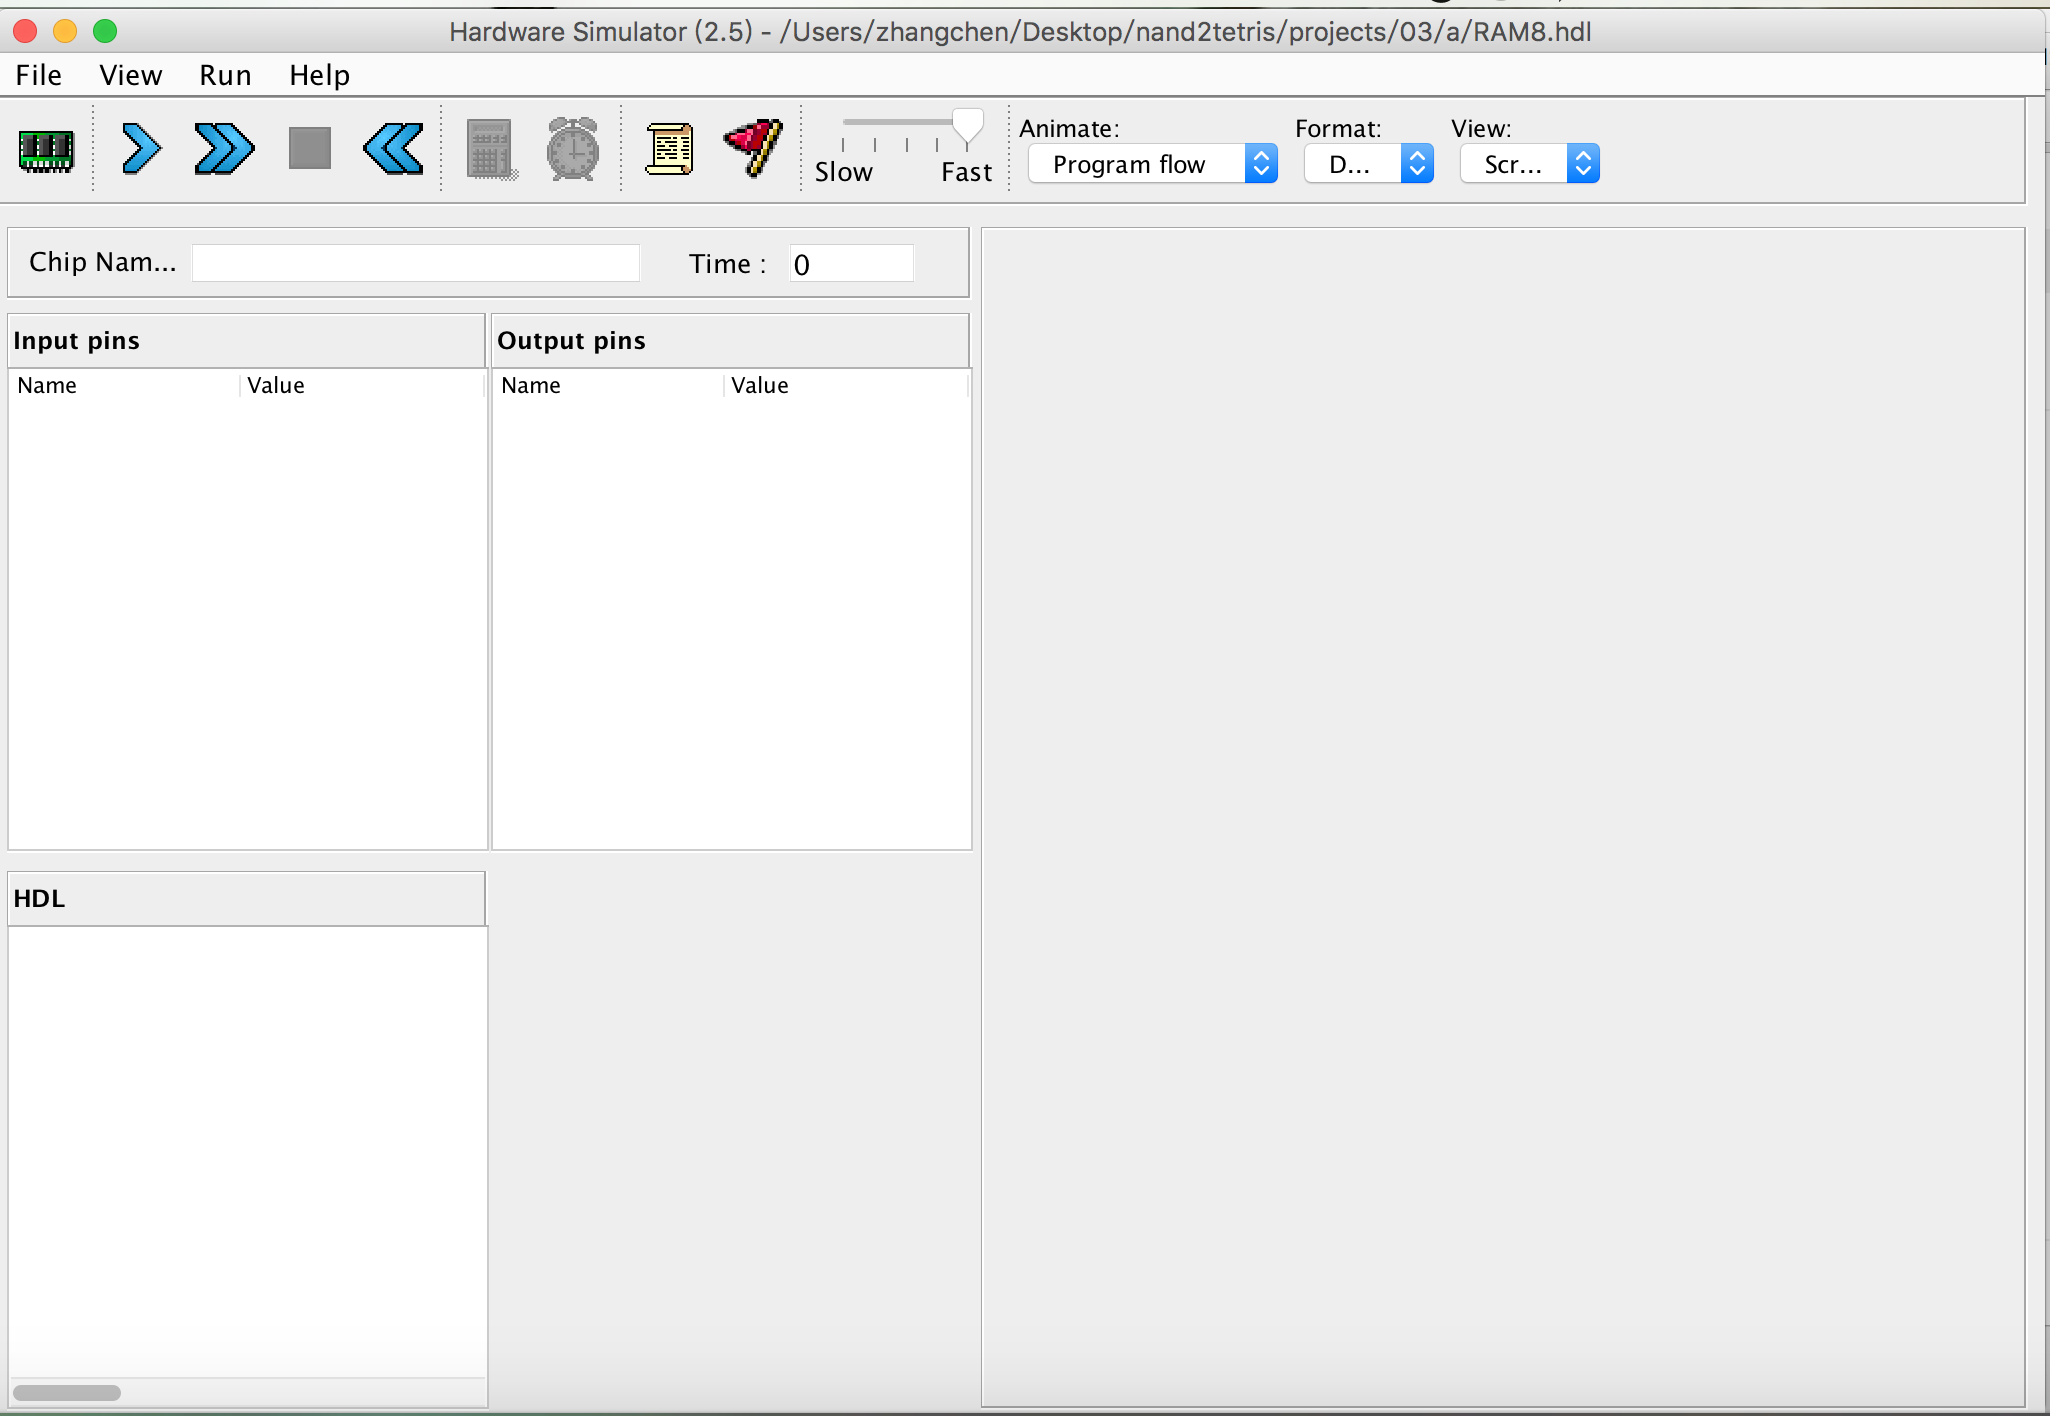Viewport: 2050px width, 1416px height.
Task: Click the Load Chip icon
Action: (46, 150)
